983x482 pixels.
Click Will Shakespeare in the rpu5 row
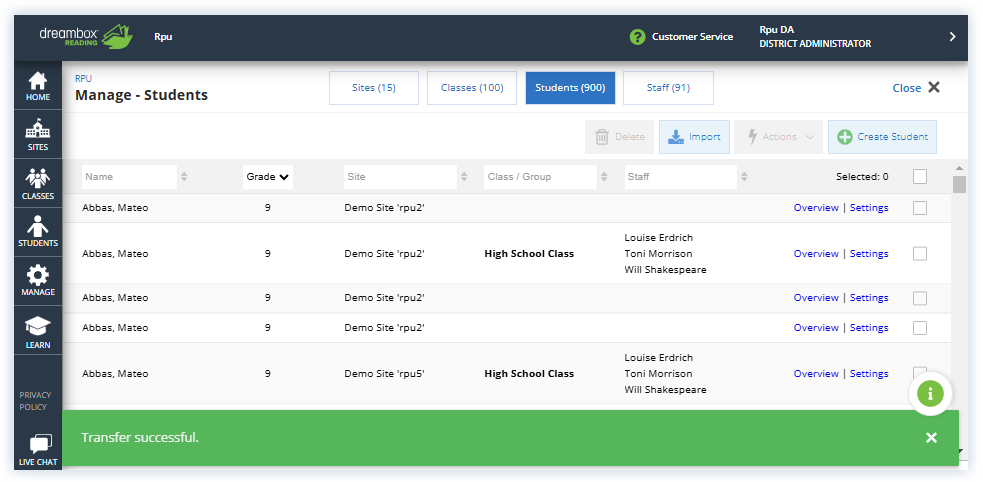[665, 390]
